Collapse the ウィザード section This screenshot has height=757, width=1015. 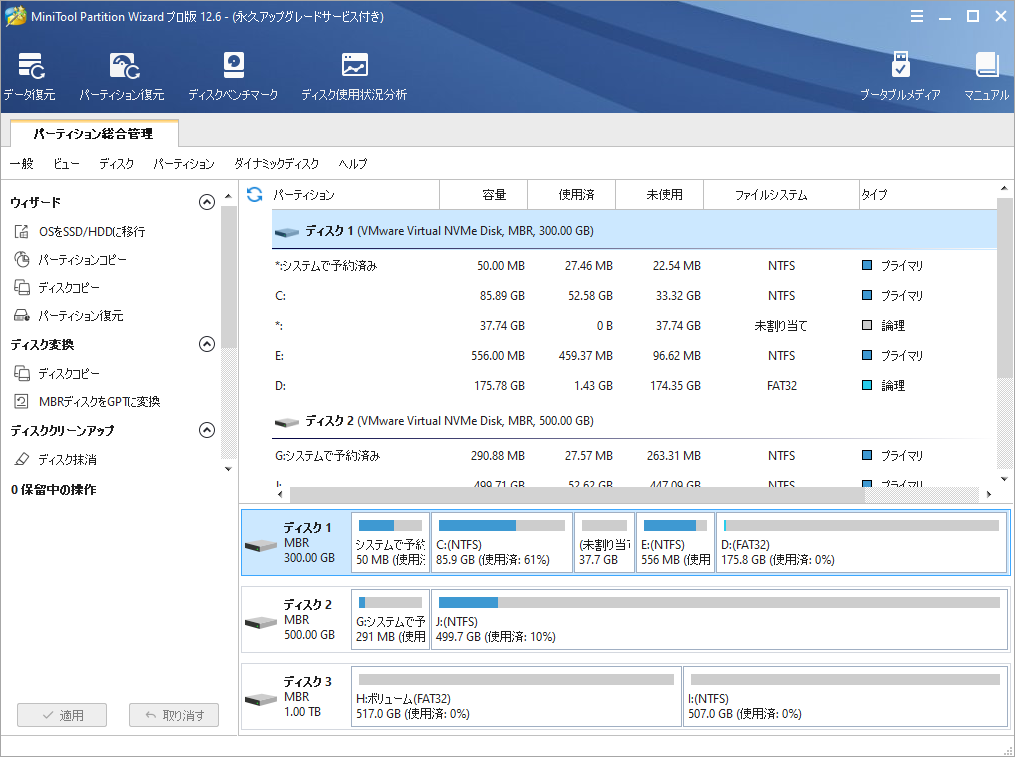[206, 202]
